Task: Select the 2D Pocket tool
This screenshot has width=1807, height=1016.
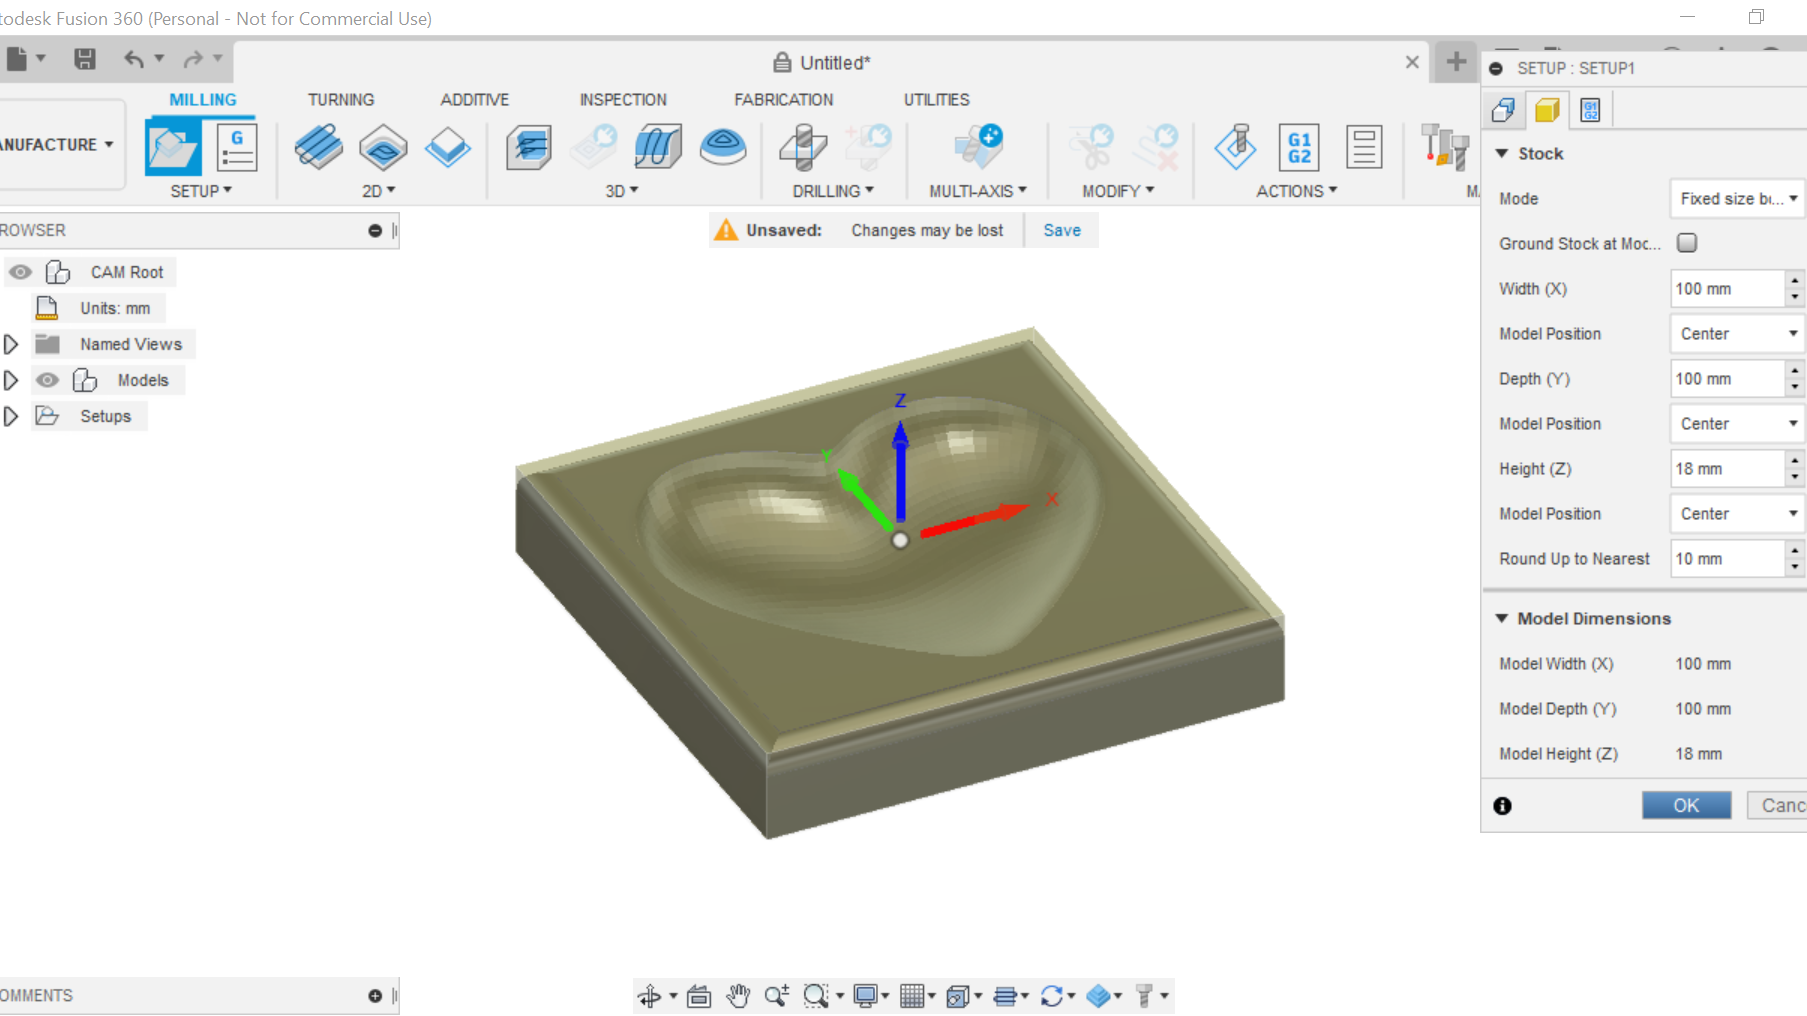Action: [x=383, y=147]
